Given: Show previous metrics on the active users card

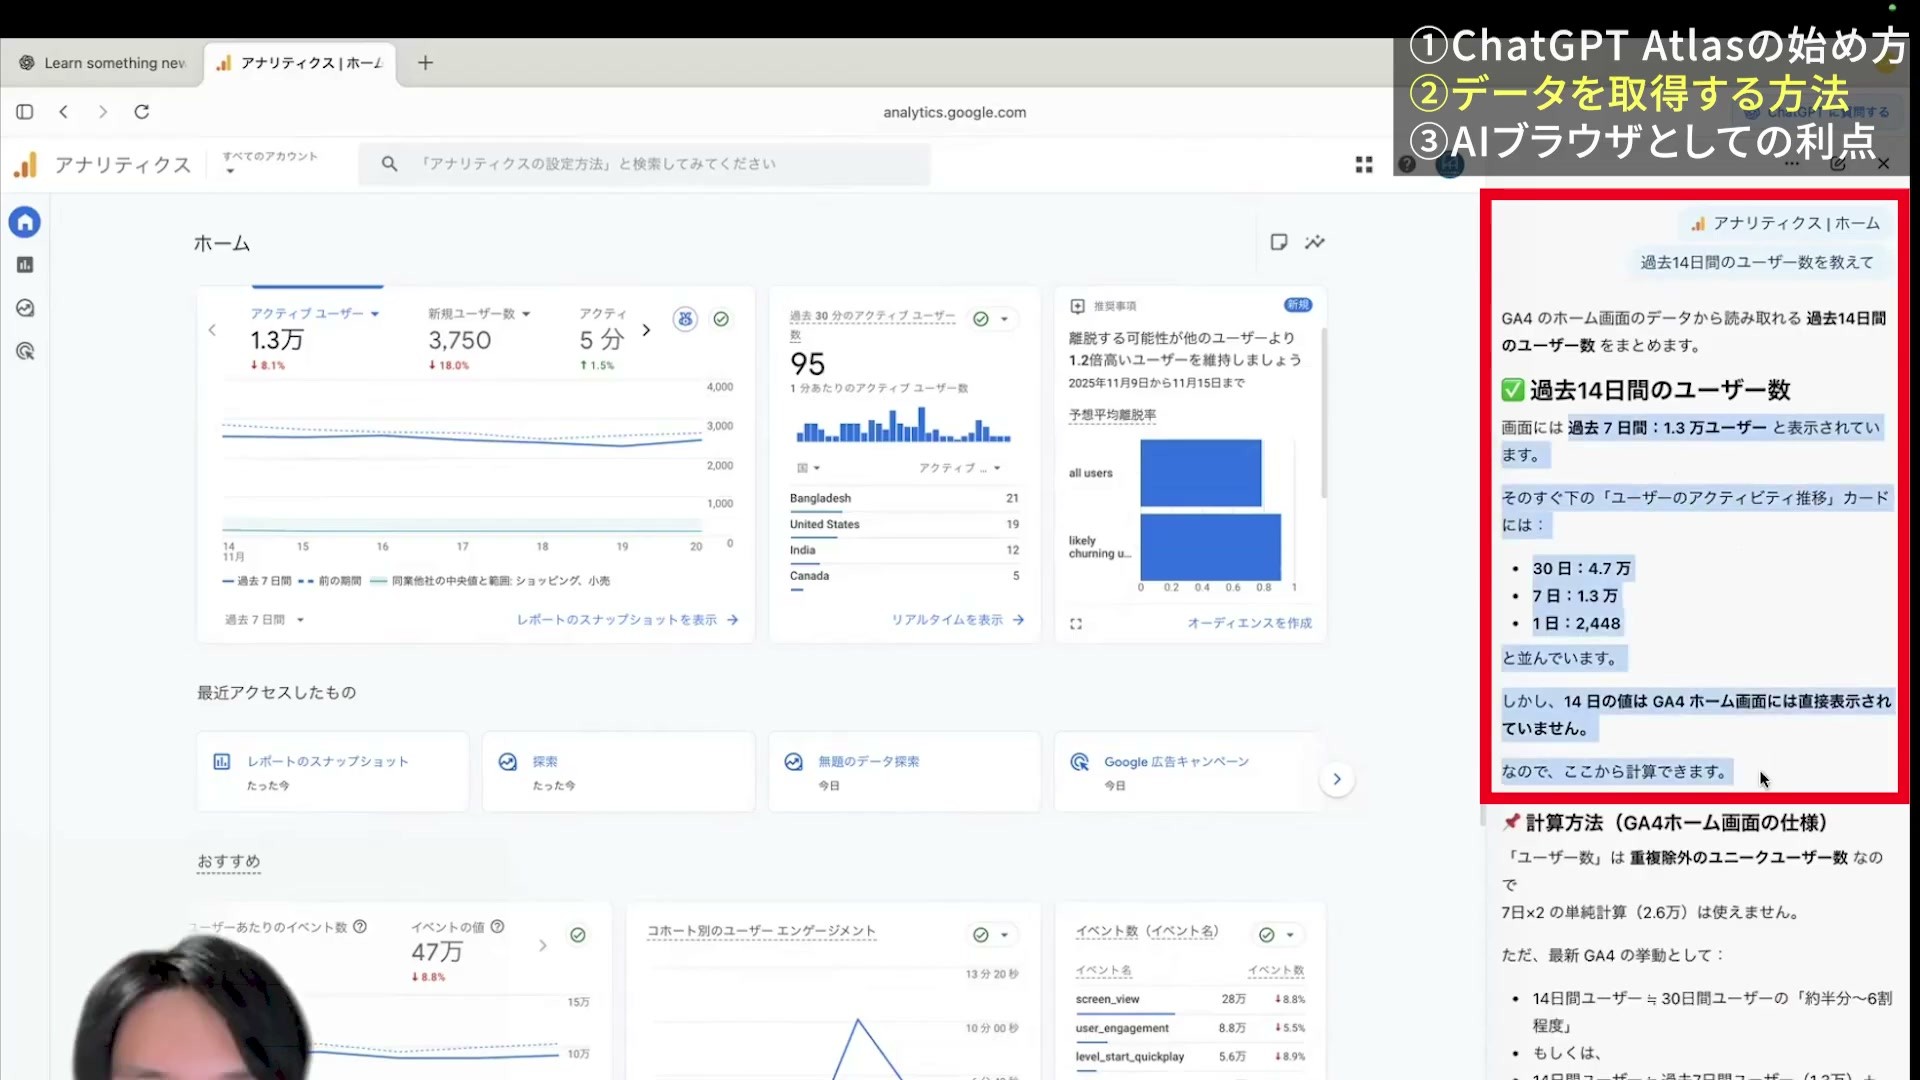Looking at the screenshot, I should (212, 330).
